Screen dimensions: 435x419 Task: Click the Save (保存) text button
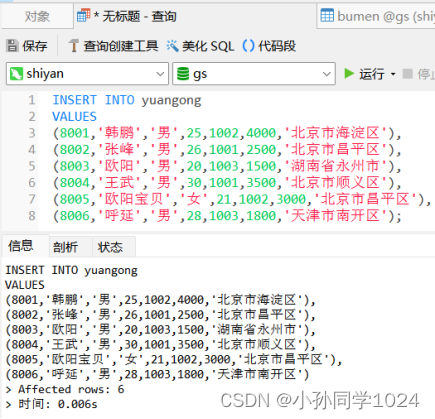[35, 46]
